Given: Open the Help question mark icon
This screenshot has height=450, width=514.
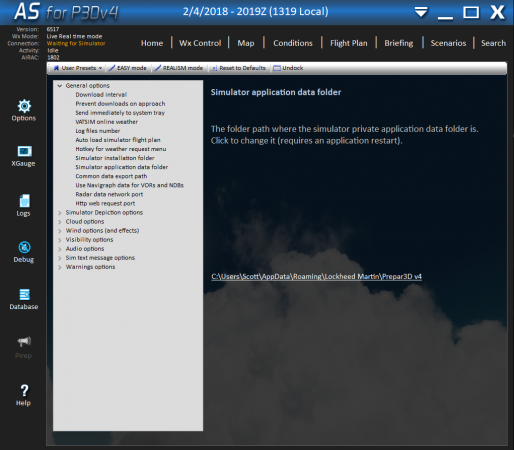Looking at the screenshot, I should 24,390.
